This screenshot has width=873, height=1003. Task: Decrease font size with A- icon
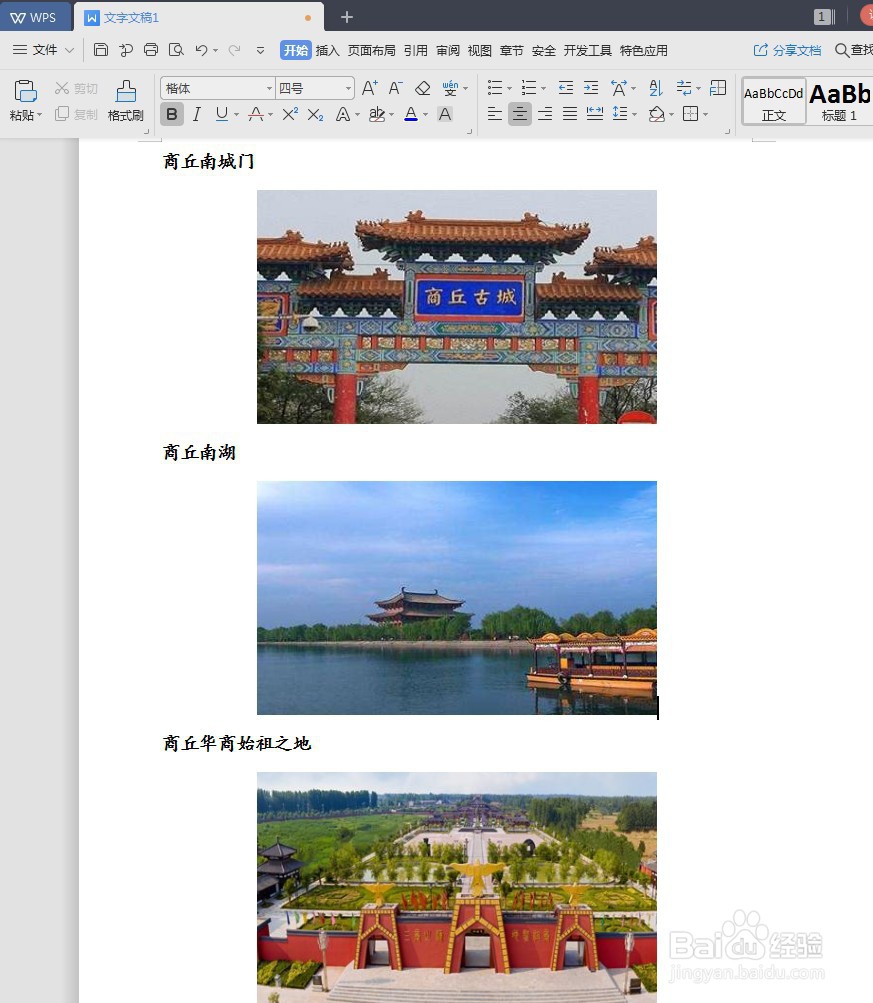396,88
